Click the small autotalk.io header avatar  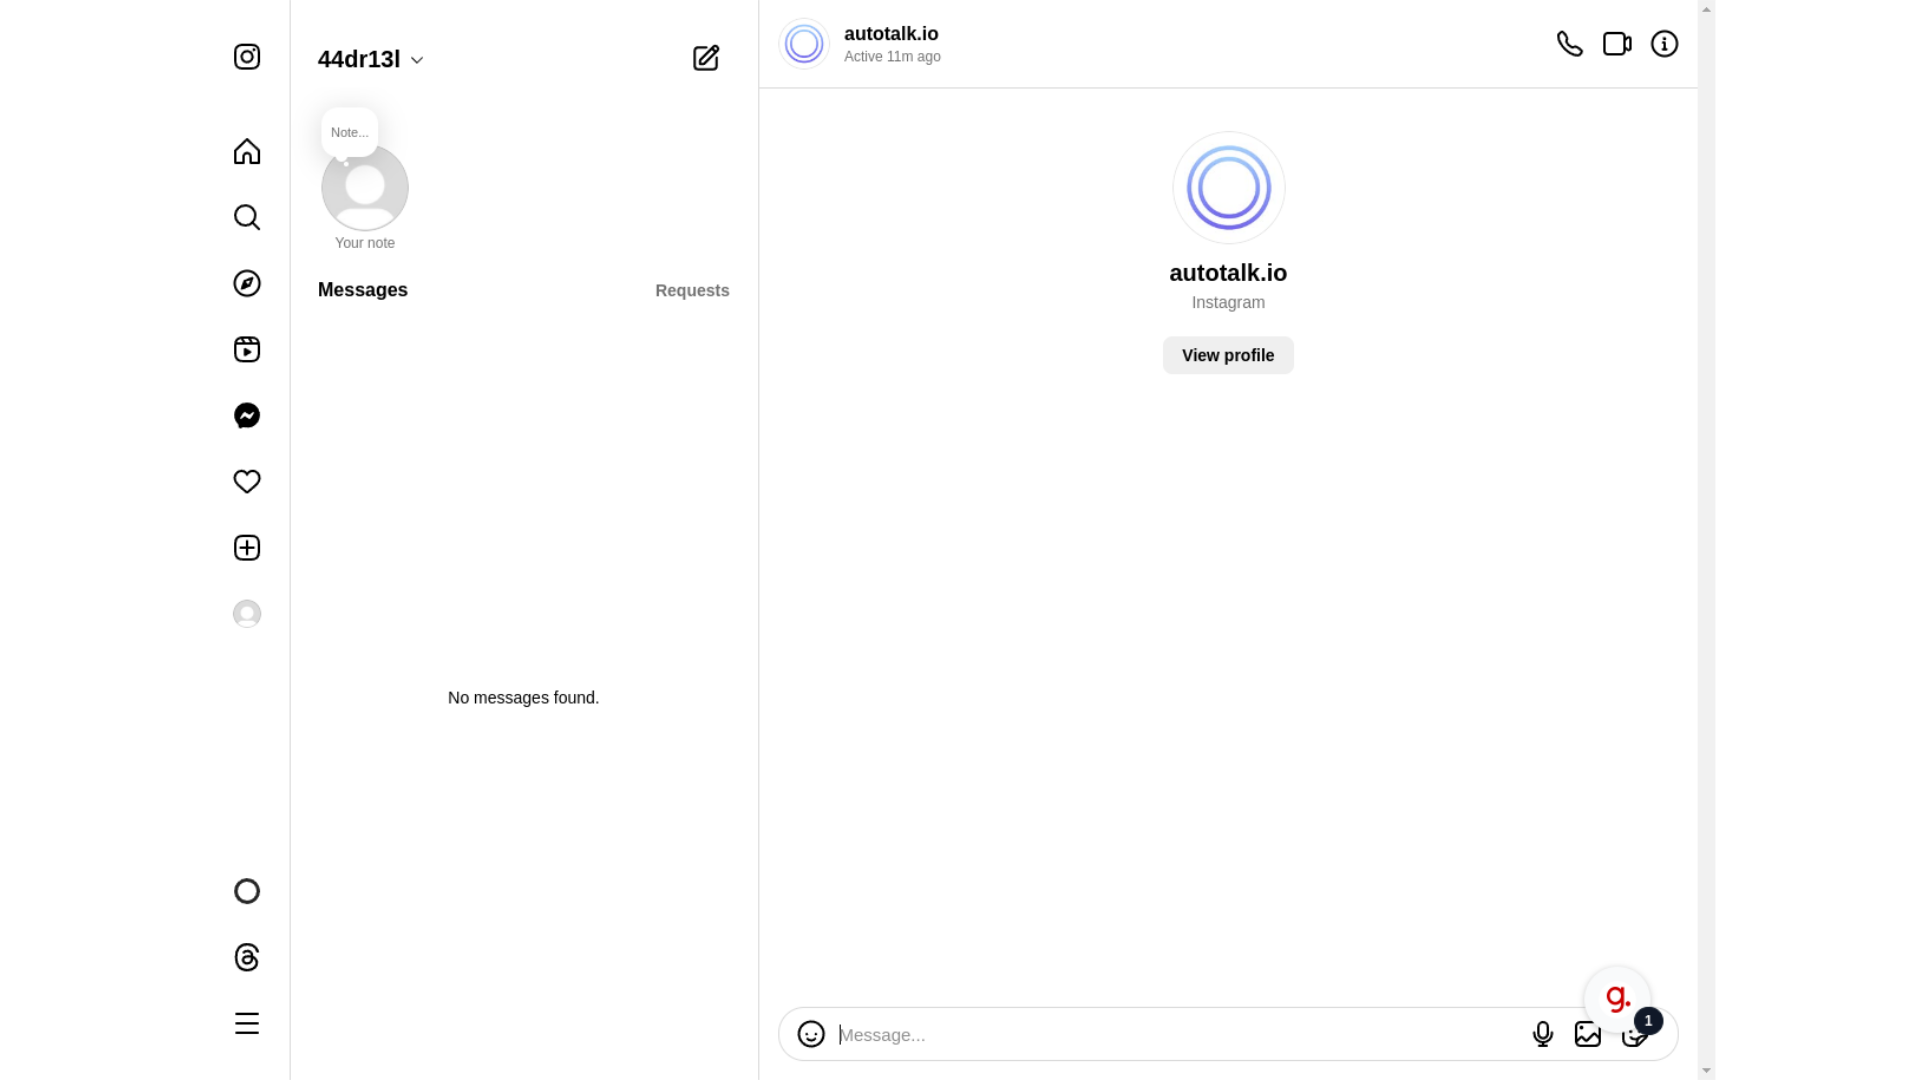tap(804, 44)
